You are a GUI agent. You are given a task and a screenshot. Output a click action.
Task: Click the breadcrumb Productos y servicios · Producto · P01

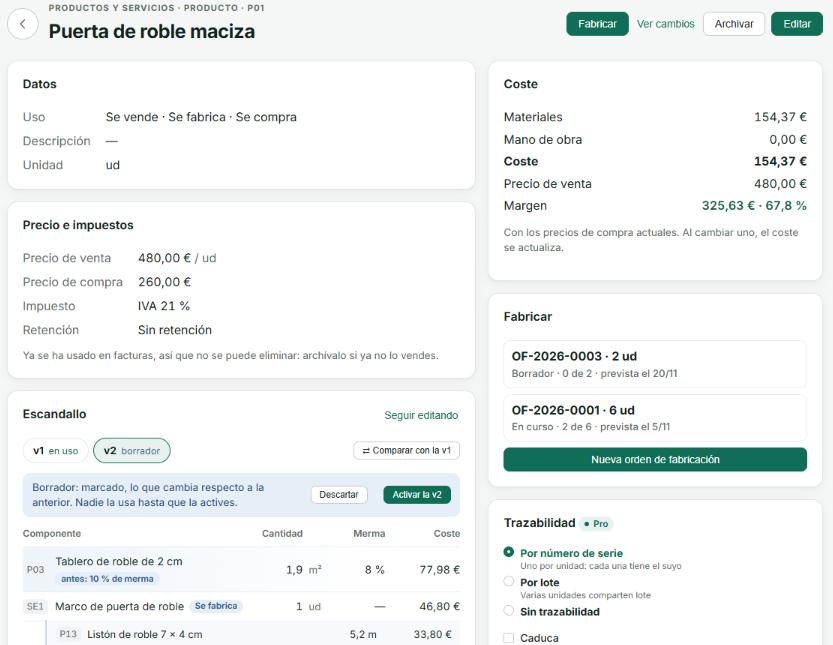[x=156, y=8]
